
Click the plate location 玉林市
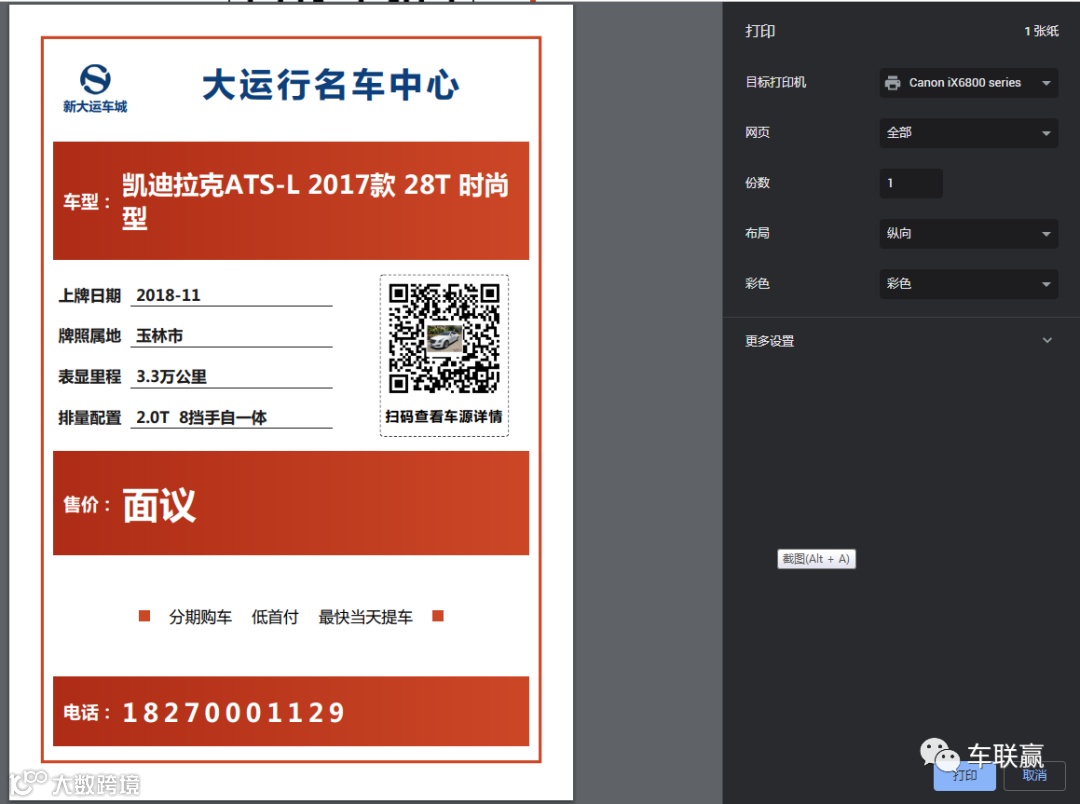[159, 336]
